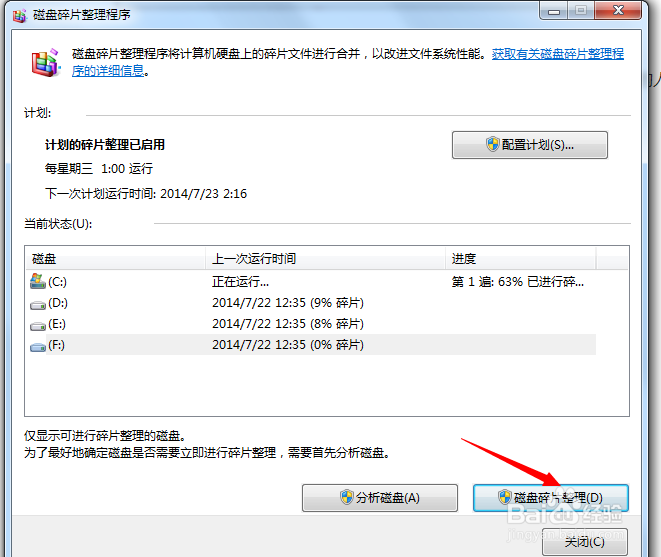Click the large defragmenter icon beside the description
Screen dimensions: 661x557
coord(46,62)
